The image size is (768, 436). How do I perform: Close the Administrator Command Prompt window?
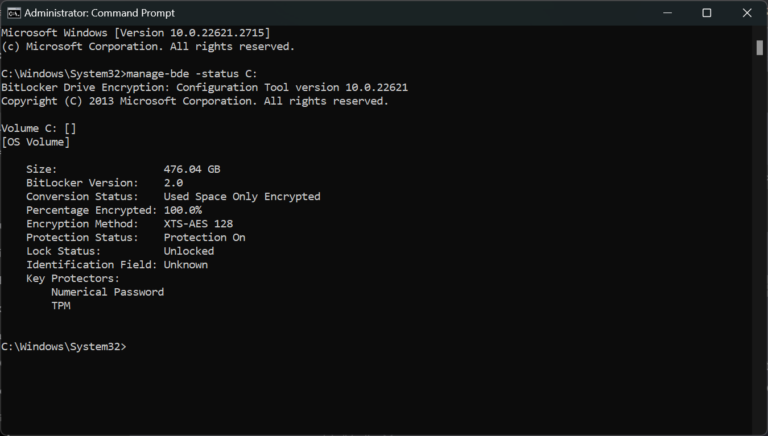click(x=746, y=13)
